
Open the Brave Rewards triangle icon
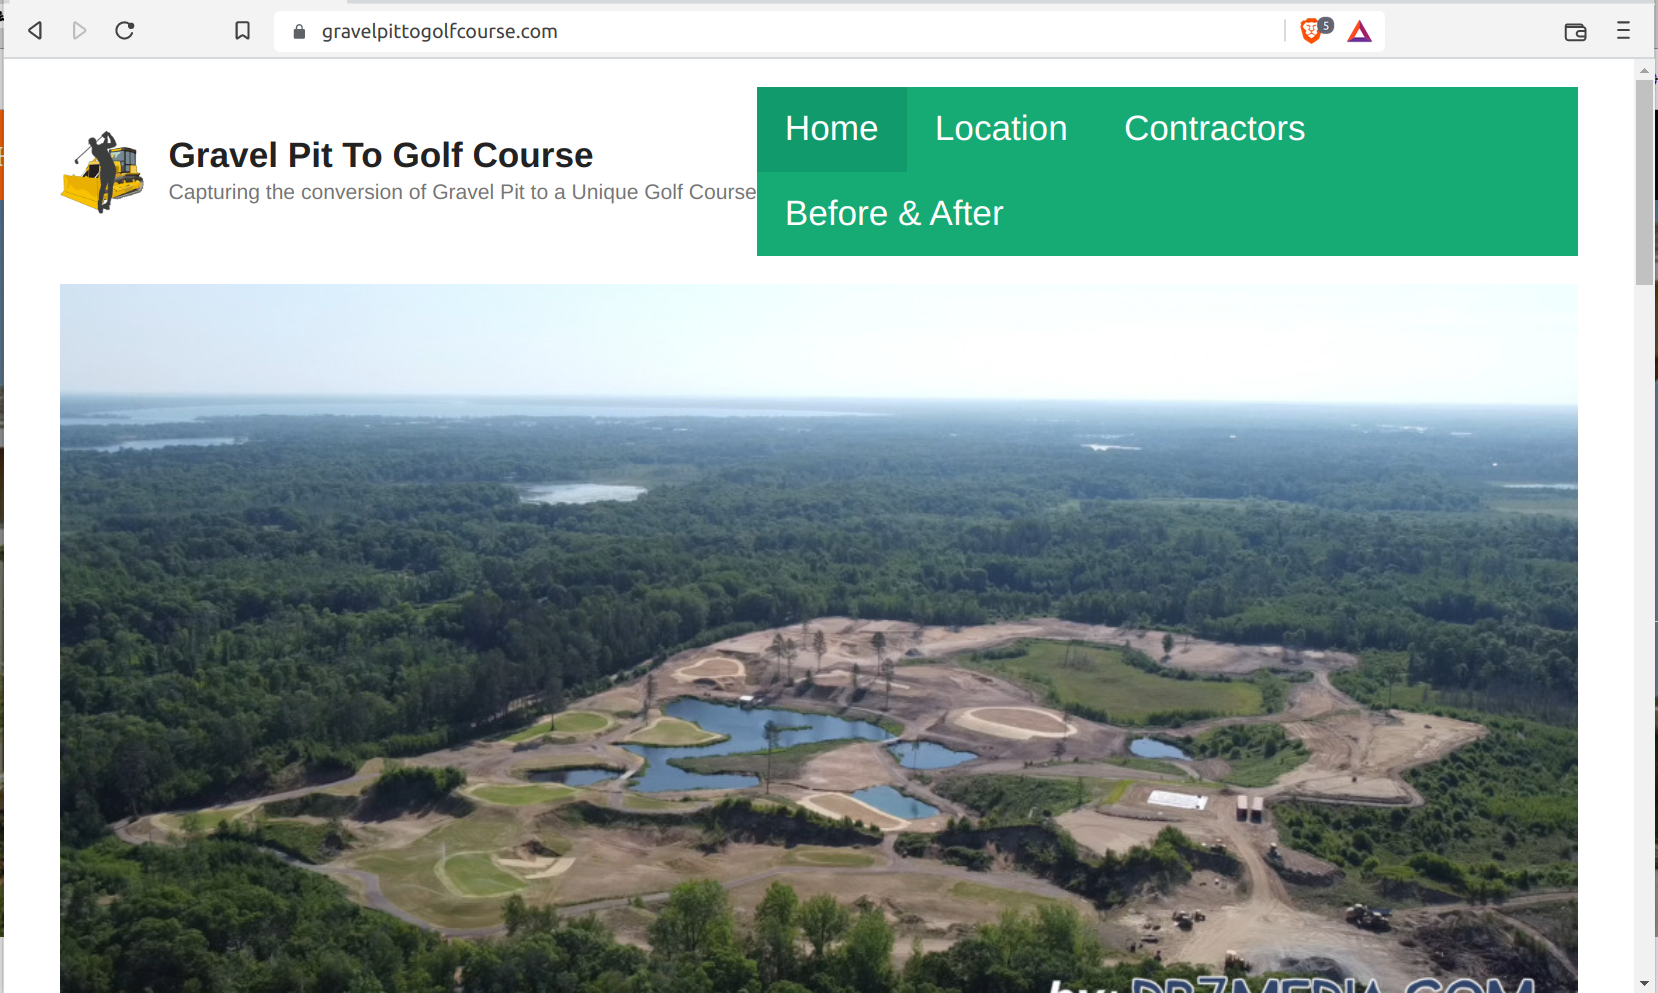coord(1359,32)
